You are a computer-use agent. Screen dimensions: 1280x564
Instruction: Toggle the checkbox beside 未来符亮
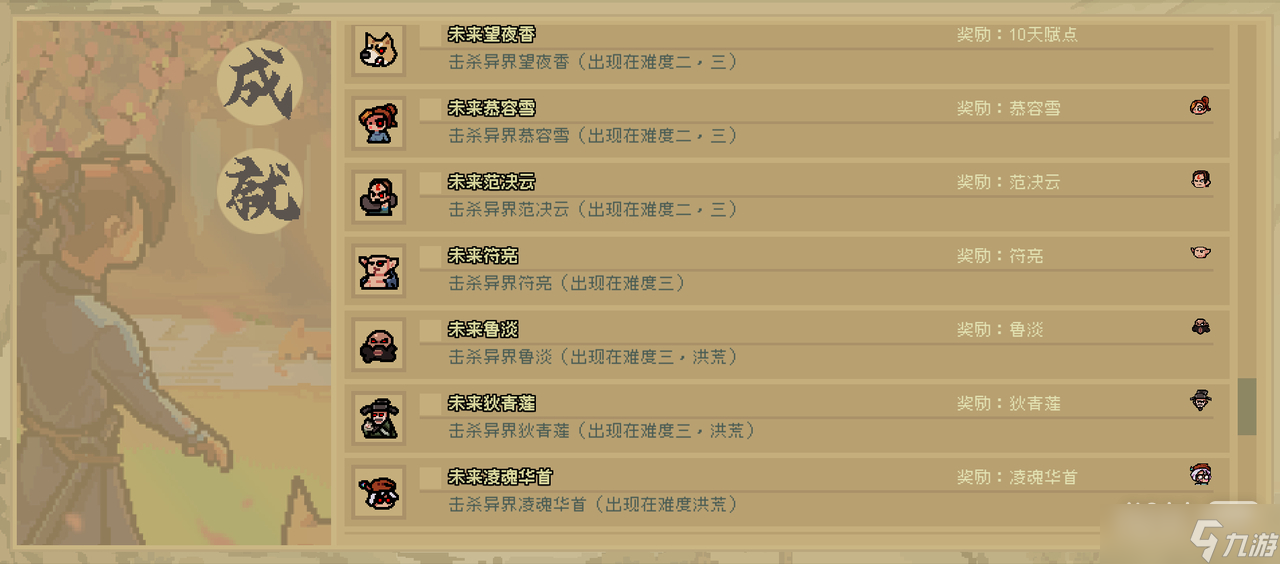click(430, 256)
